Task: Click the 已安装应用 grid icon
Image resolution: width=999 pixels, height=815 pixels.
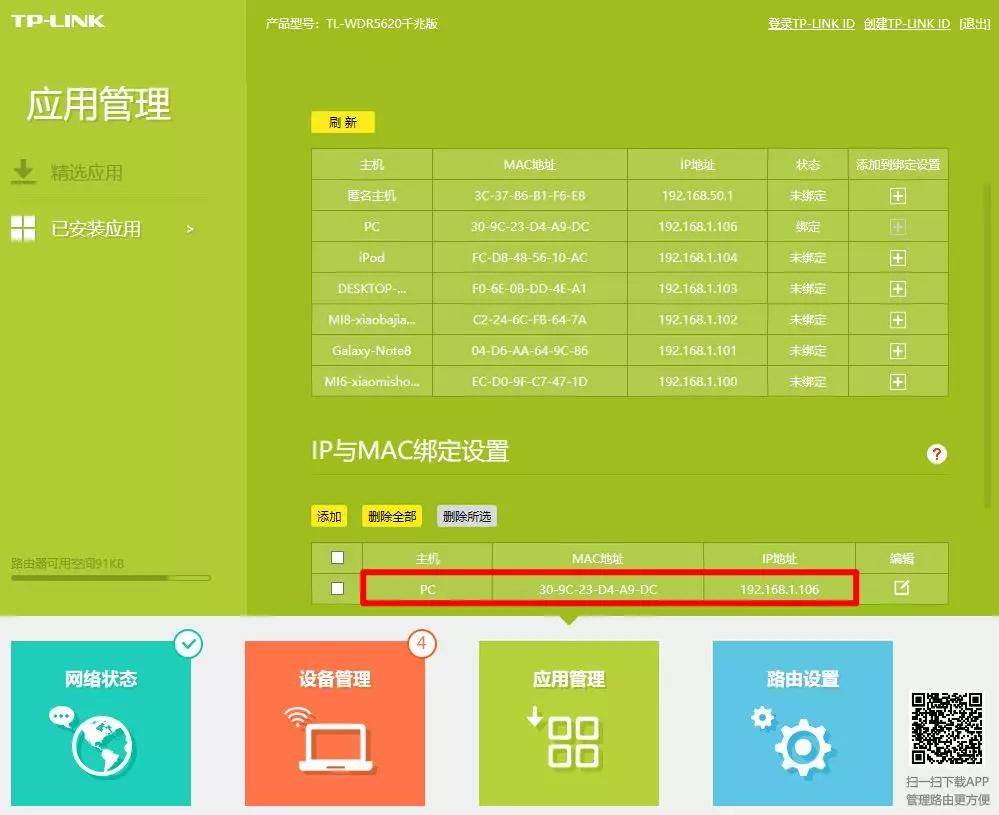Action: pyautogui.click(x=22, y=228)
